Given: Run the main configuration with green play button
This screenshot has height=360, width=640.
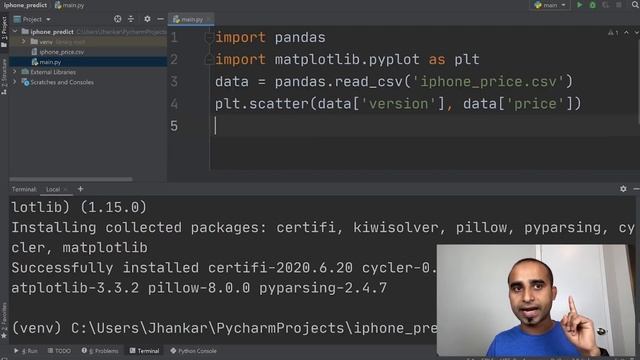Looking at the screenshot, I should (580, 5).
